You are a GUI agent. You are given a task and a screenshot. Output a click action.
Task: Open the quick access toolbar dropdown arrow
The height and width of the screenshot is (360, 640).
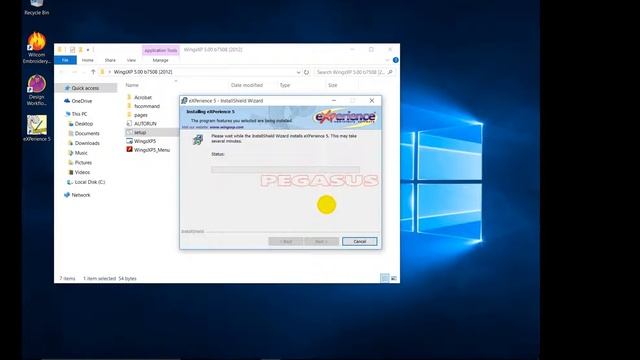pos(88,50)
